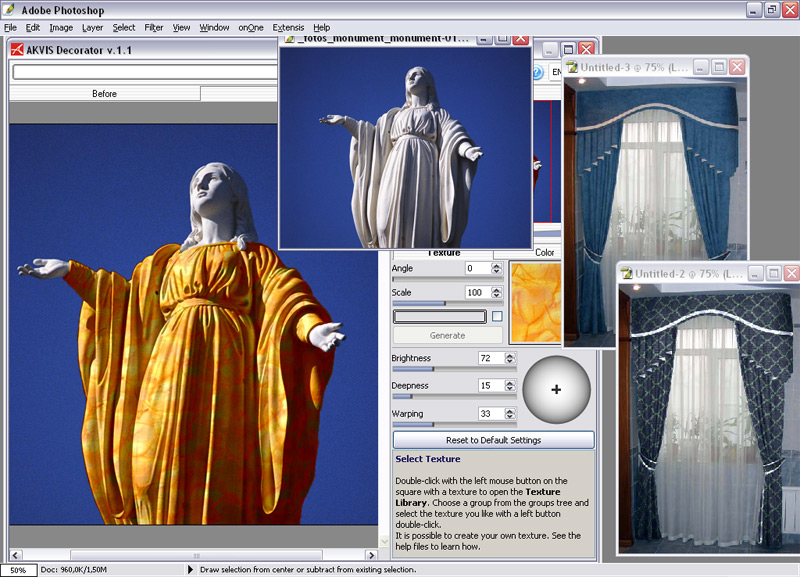Close the AKVIS Decorator window
This screenshot has width=800, height=577.
[x=587, y=49]
